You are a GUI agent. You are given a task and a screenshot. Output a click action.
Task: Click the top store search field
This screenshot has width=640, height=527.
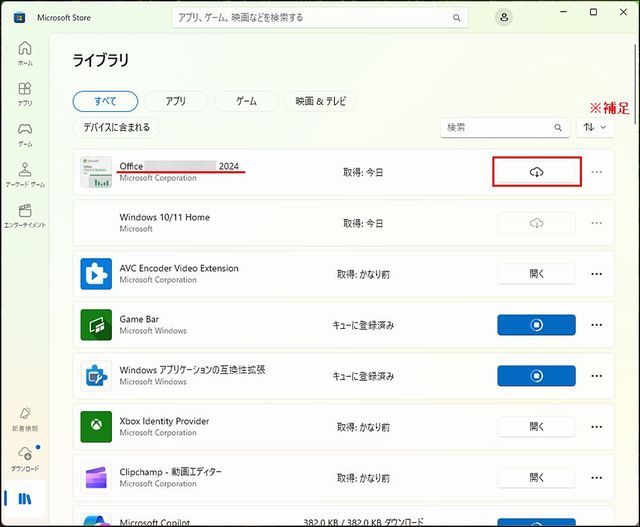pos(320,18)
